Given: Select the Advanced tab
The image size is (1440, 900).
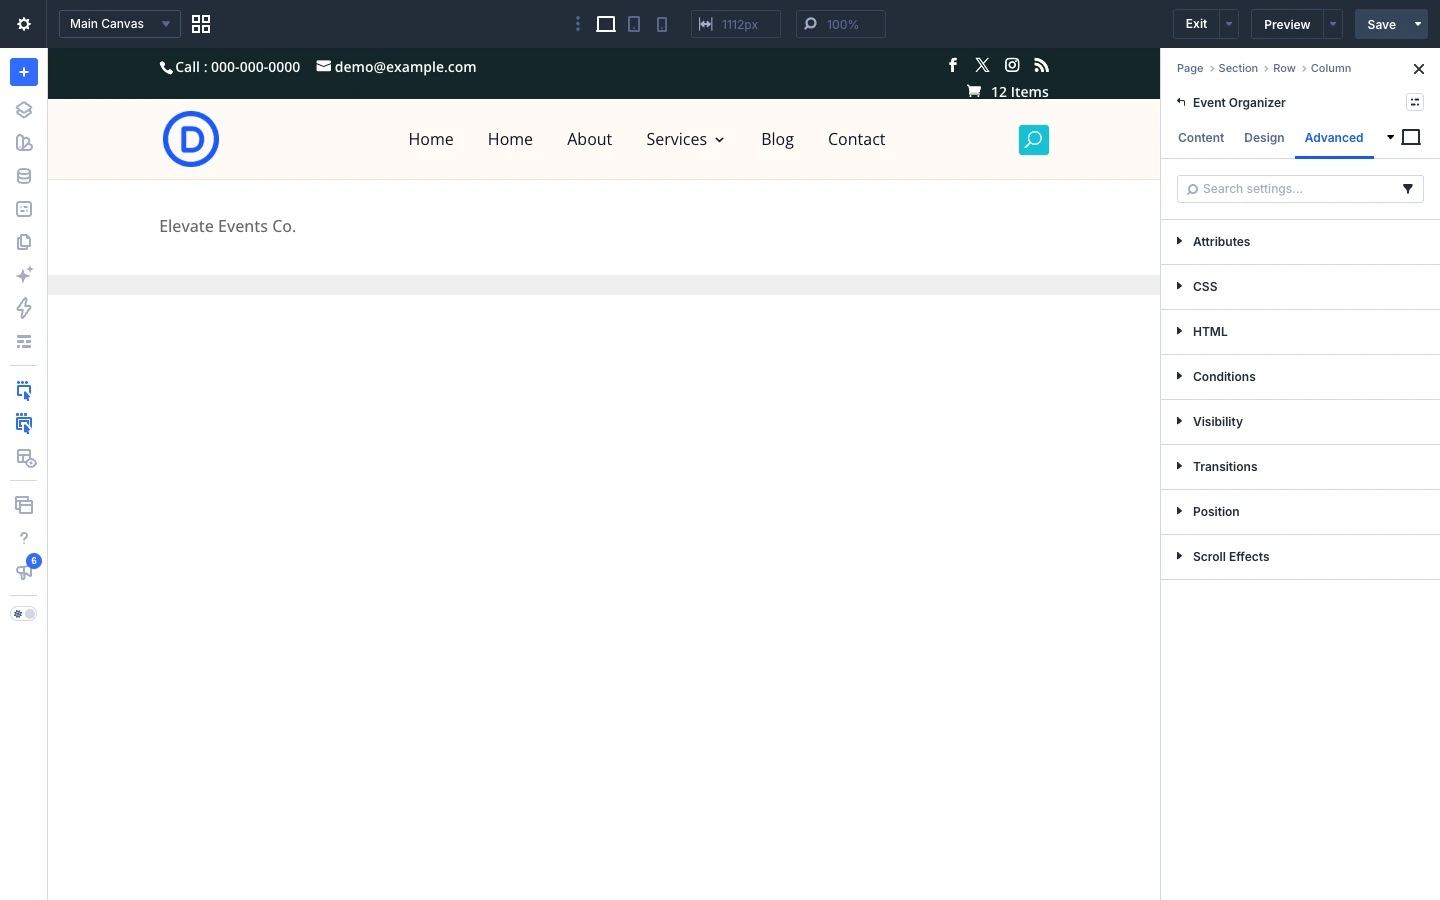Looking at the screenshot, I should (1334, 138).
